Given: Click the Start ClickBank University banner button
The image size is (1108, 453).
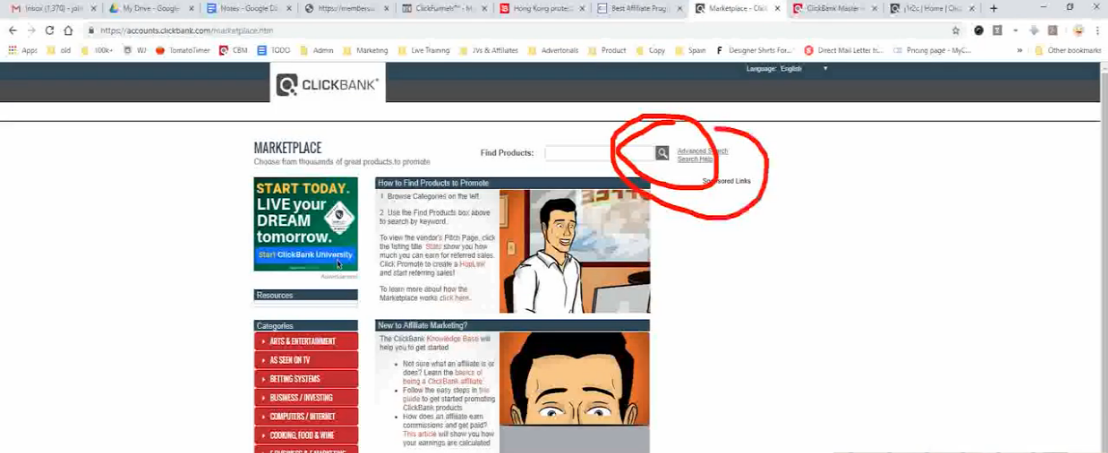Looking at the screenshot, I should tap(305, 254).
